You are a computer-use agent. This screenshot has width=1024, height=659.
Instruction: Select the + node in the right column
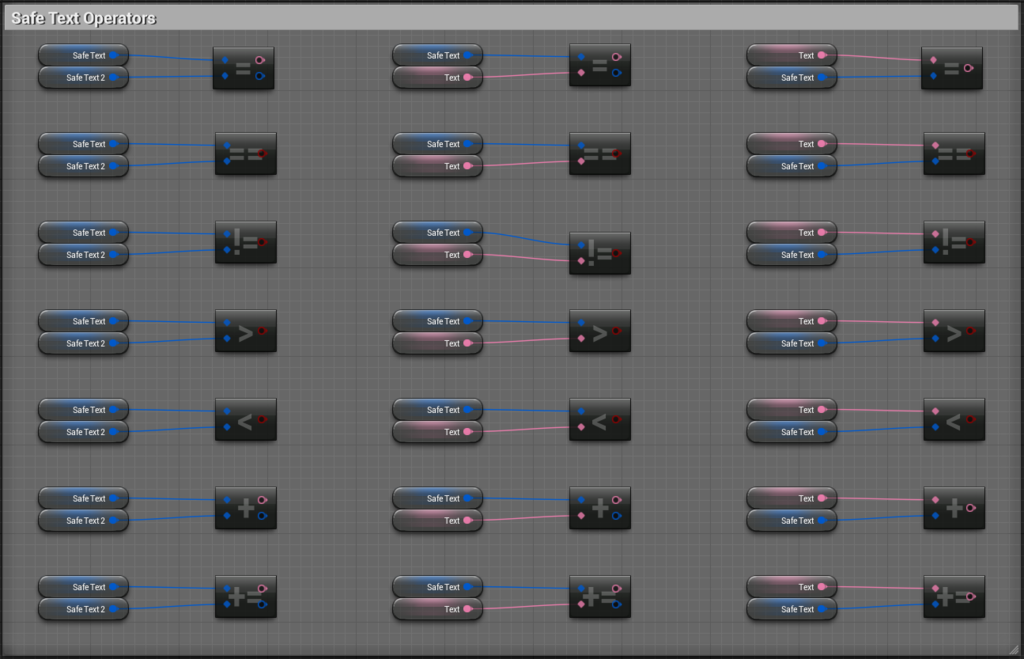pyautogui.click(x=953, y=509)
